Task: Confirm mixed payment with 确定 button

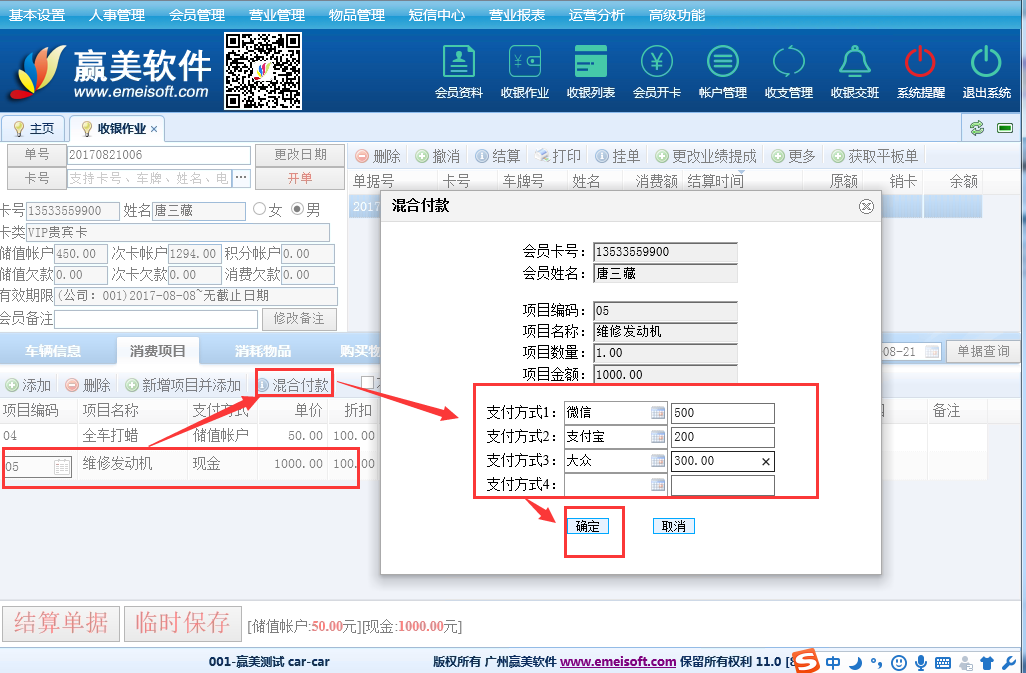Action: point(587,526)
